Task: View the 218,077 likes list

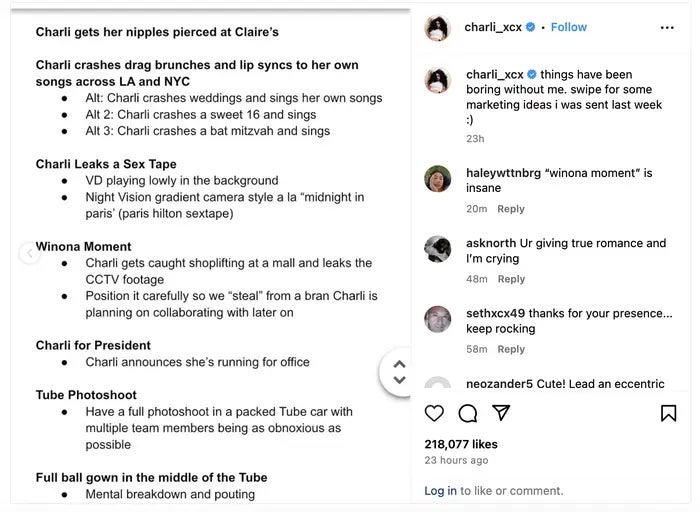Action: click(x=460, y=444)
